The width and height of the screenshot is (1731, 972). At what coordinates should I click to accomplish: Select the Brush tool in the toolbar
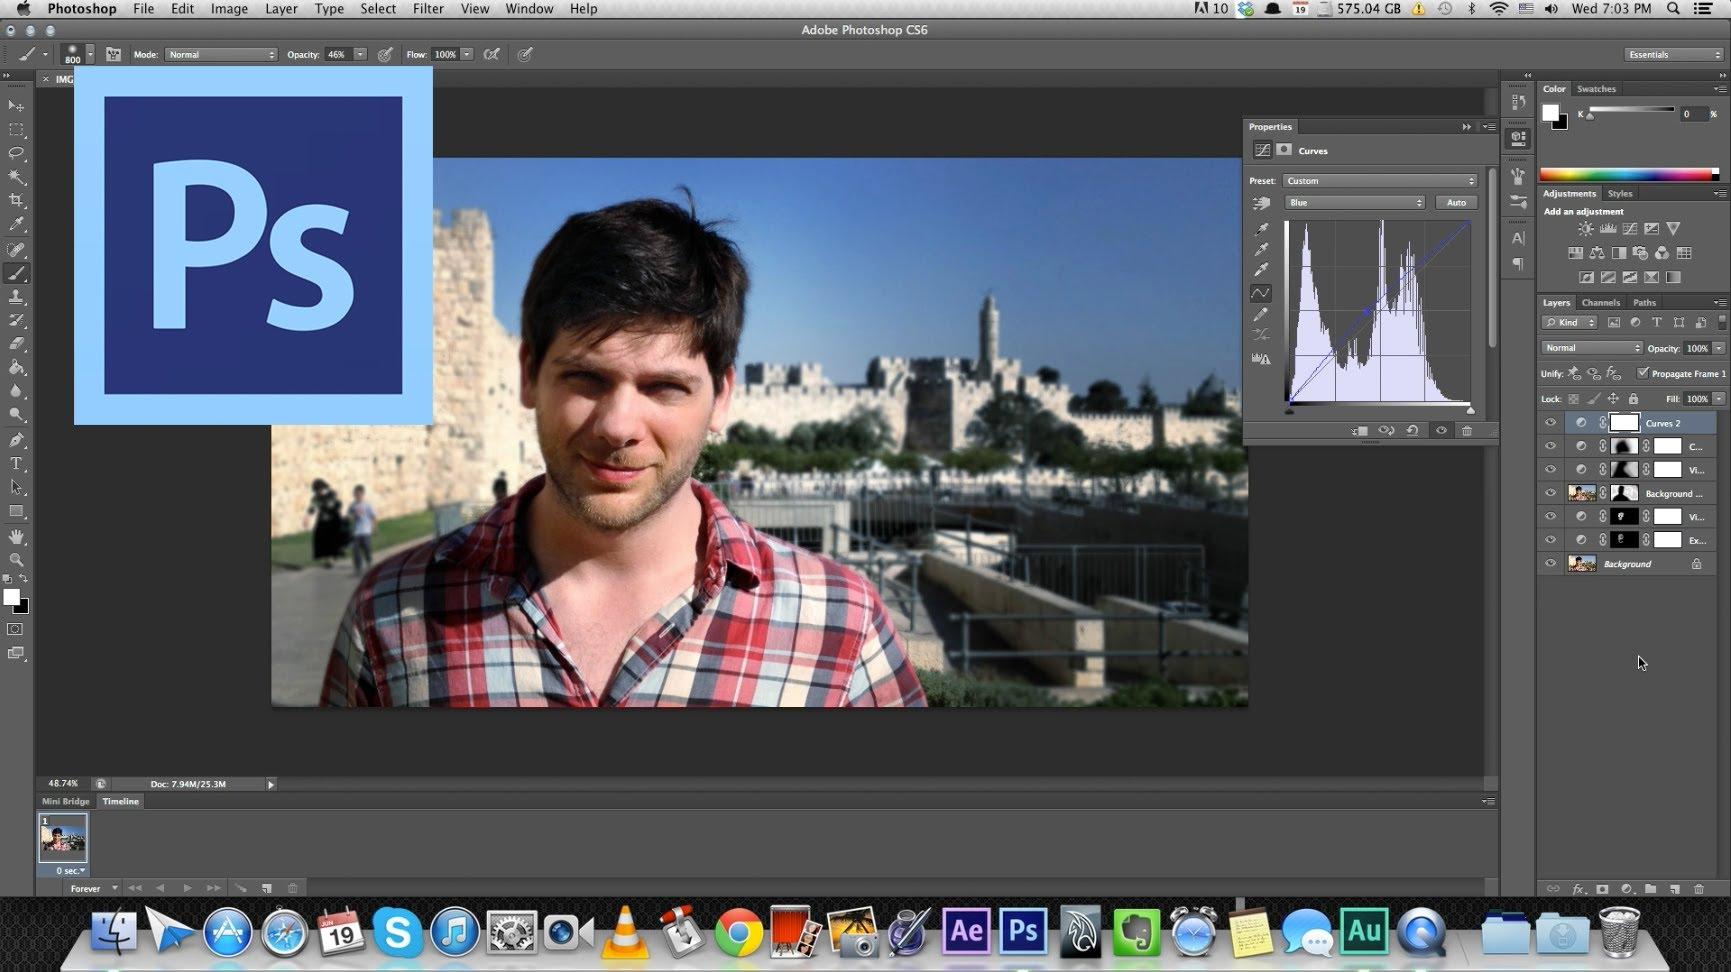[16, 272]
